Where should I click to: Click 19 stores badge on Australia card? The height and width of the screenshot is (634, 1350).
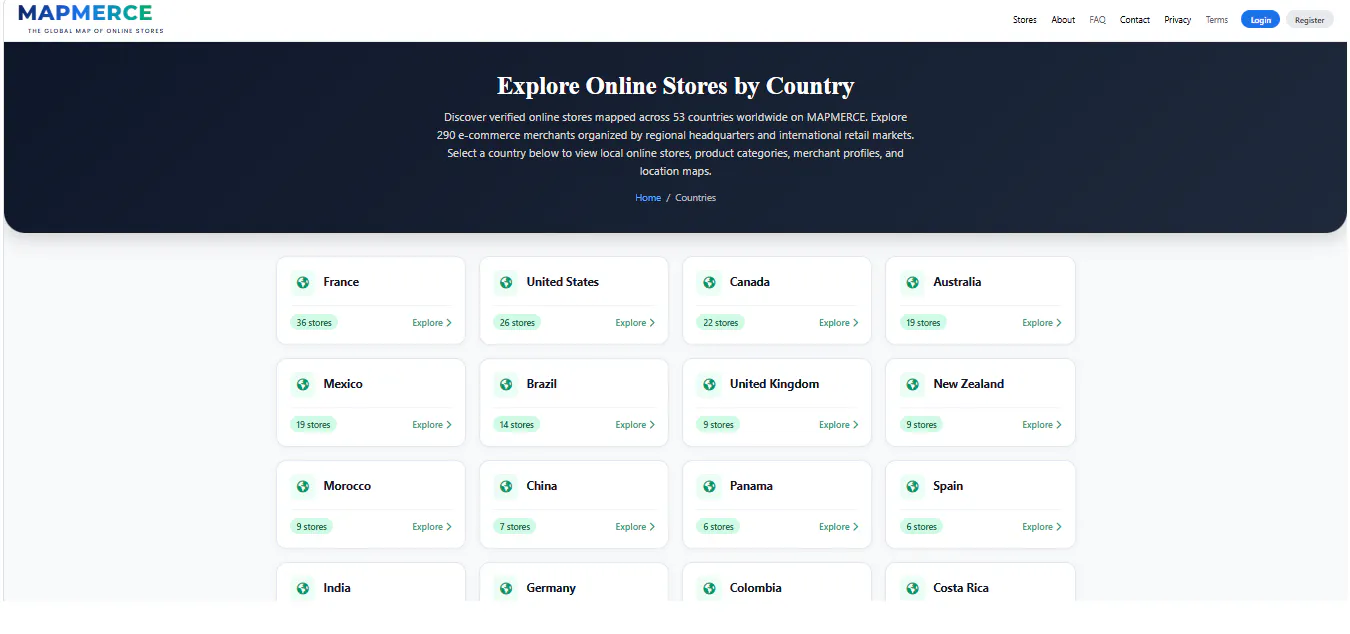[x=923, y=323]
